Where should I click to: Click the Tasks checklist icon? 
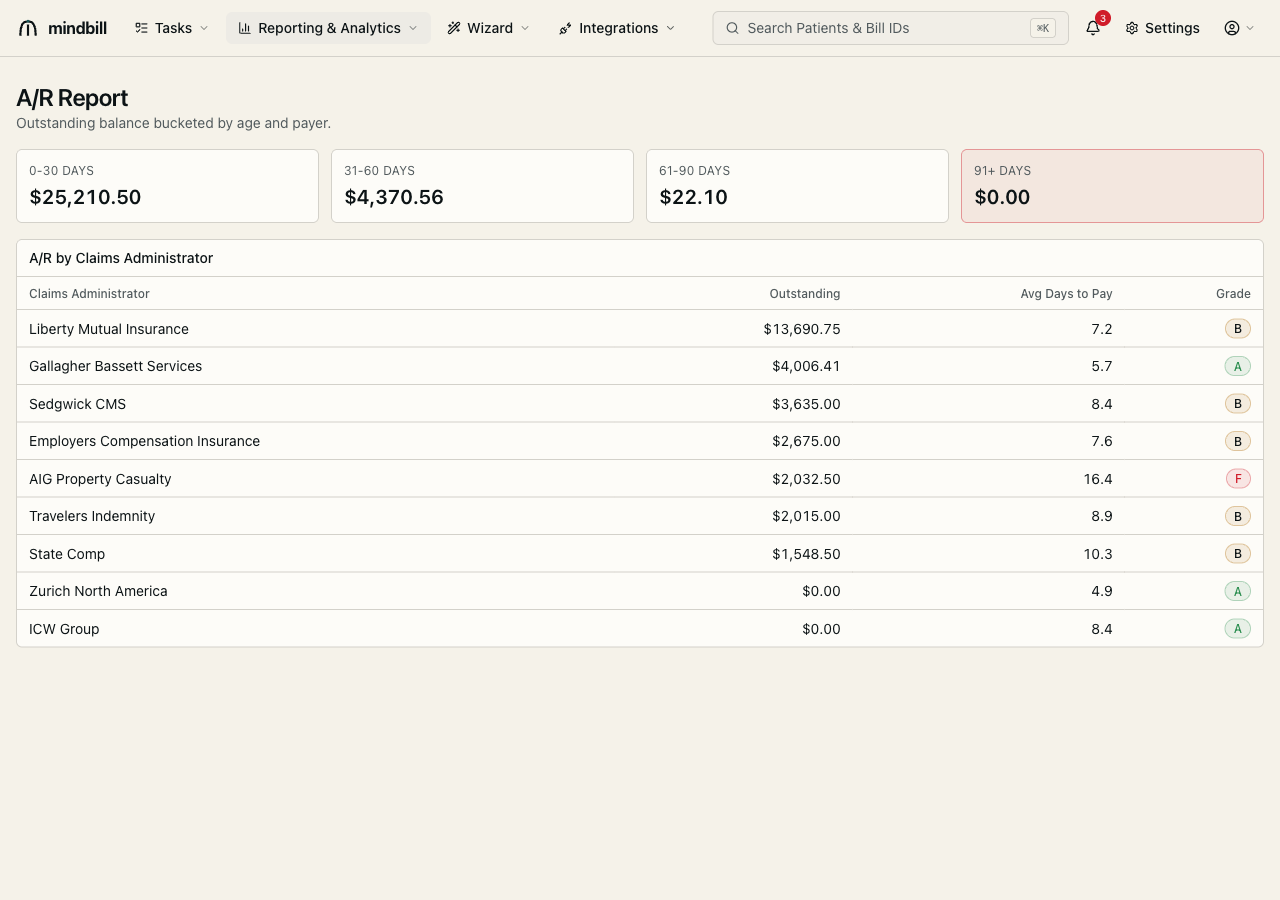coord(141,28)
